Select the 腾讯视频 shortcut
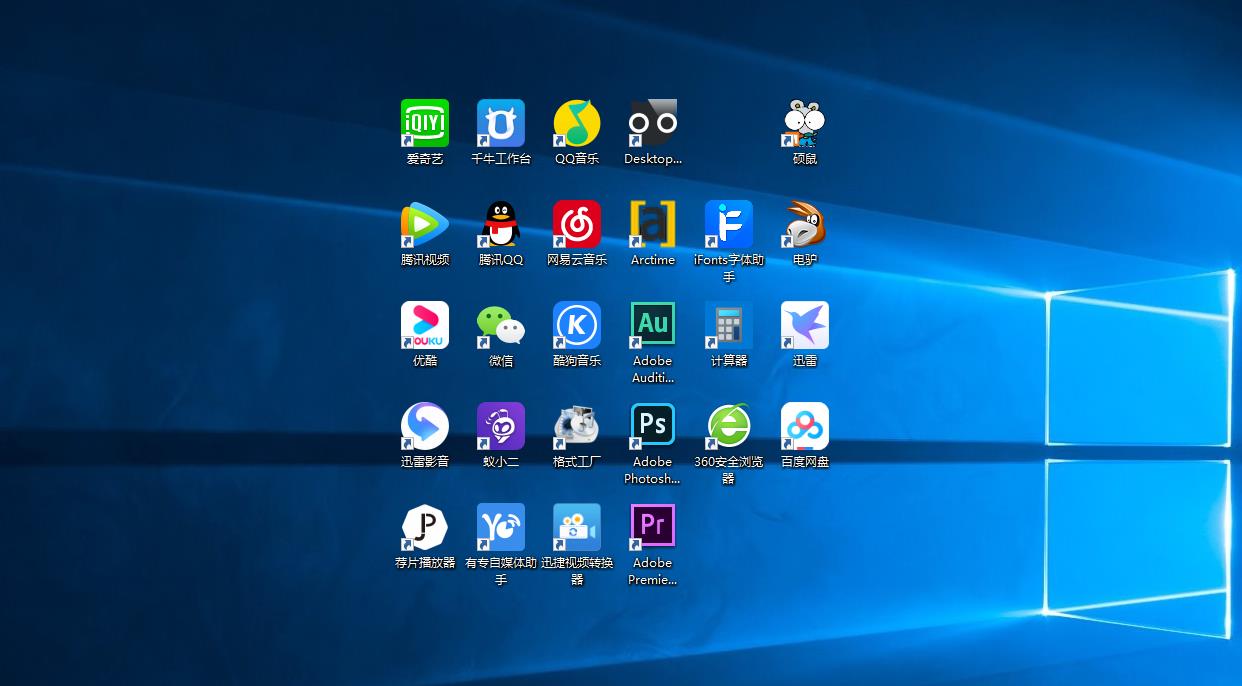1242x686 pixels. pyautogui.click(x=425, y=224)
